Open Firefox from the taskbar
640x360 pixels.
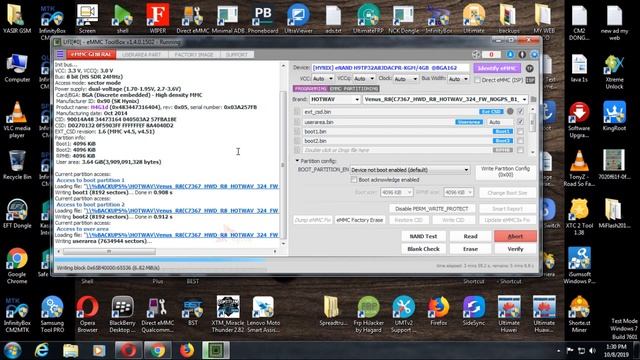[x=187, y=351]
